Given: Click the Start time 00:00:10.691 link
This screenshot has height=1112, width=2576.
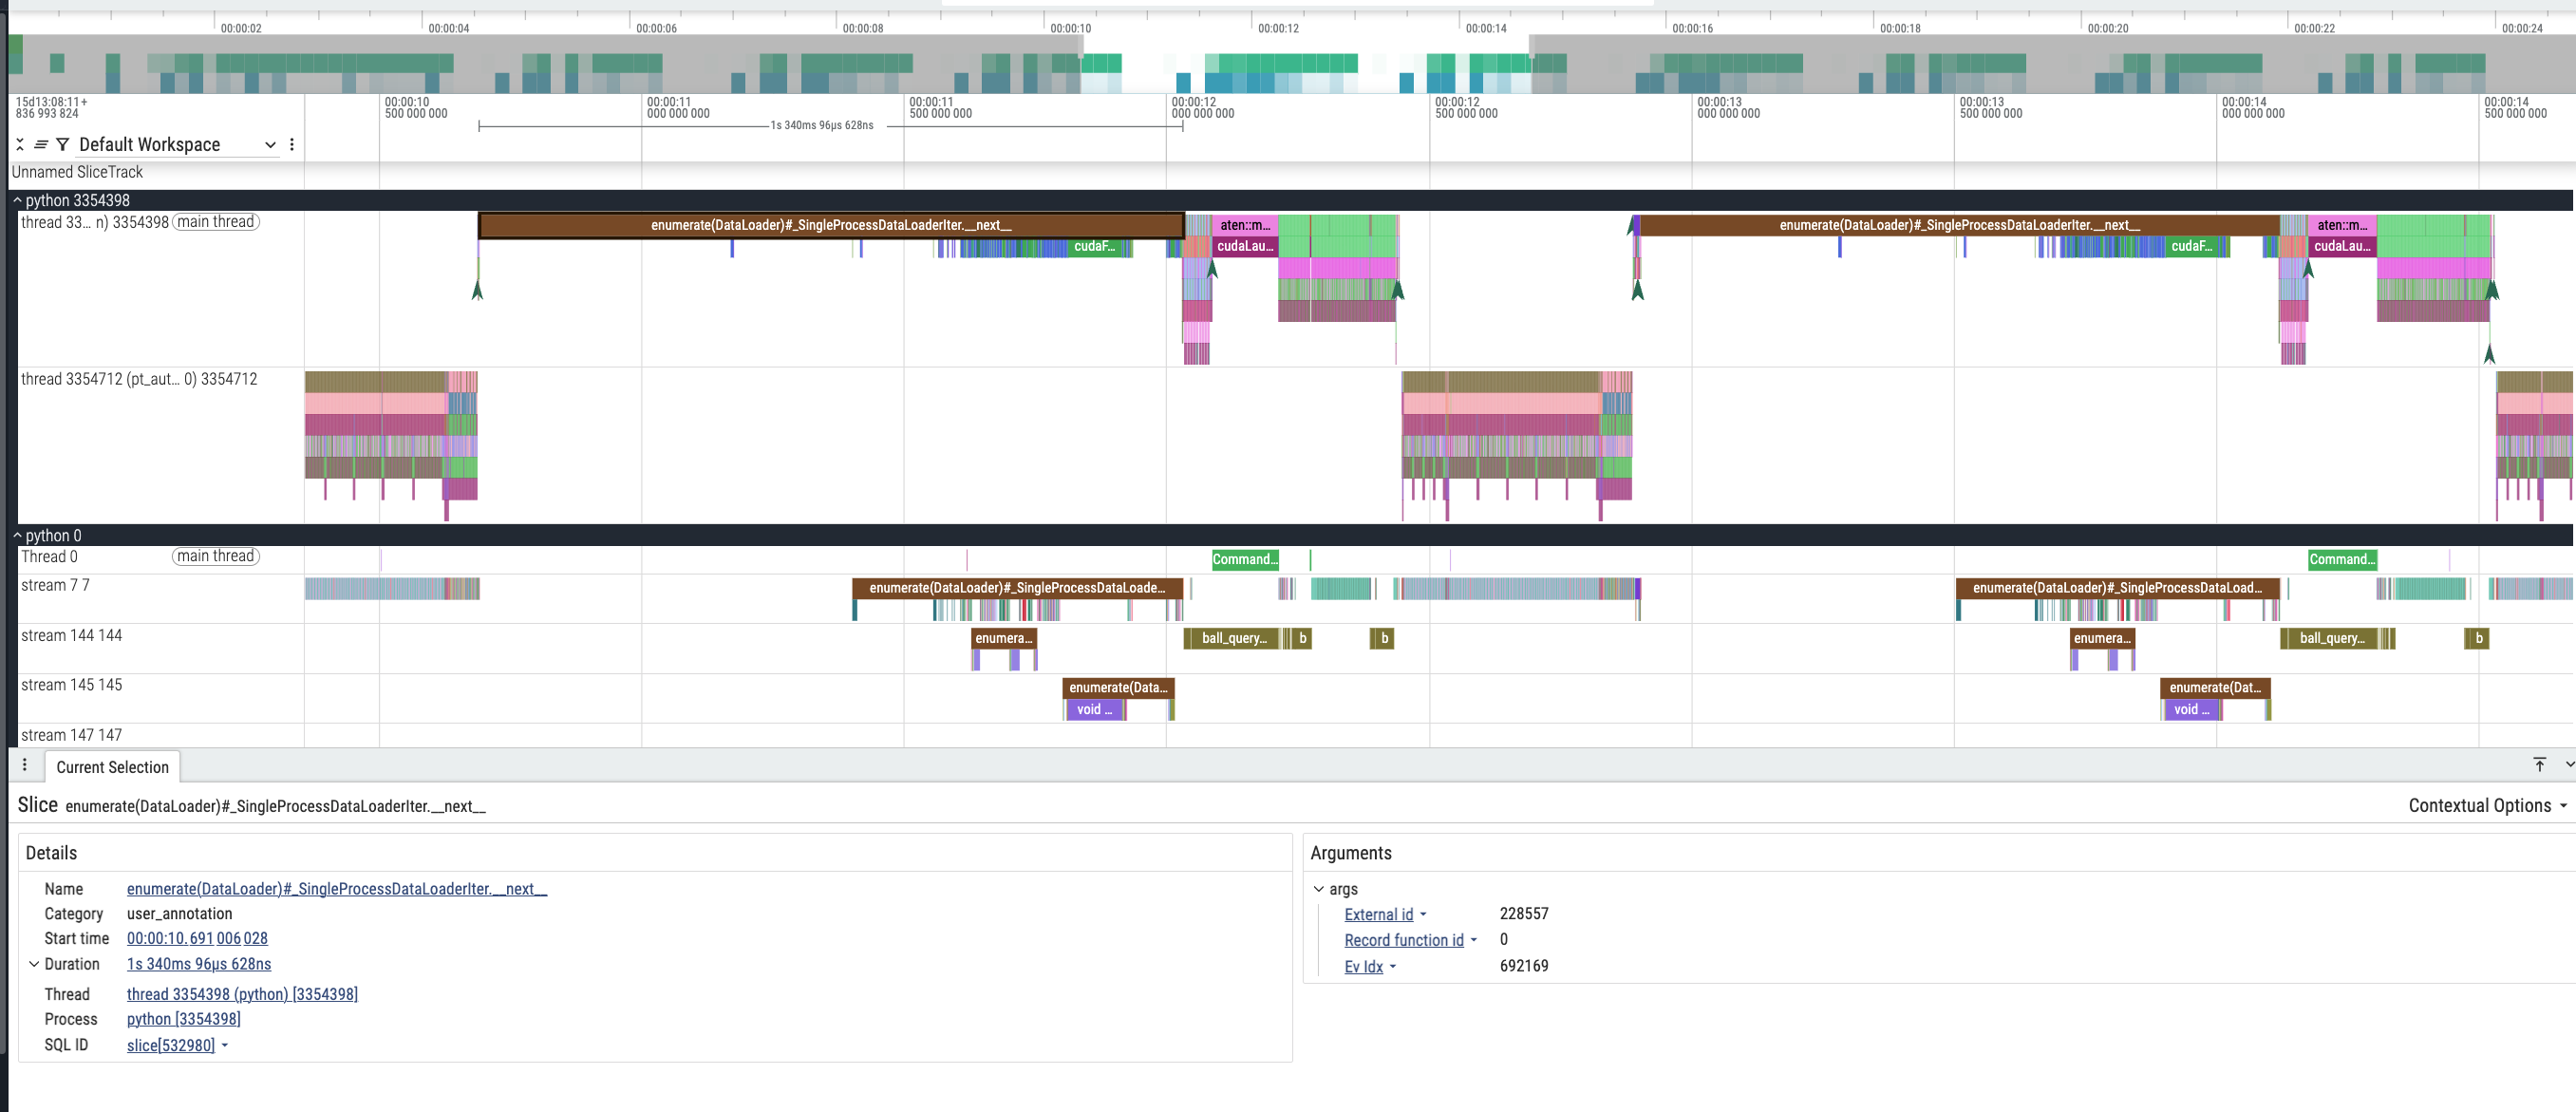Looking at the screenshot, I should point(197,939).
